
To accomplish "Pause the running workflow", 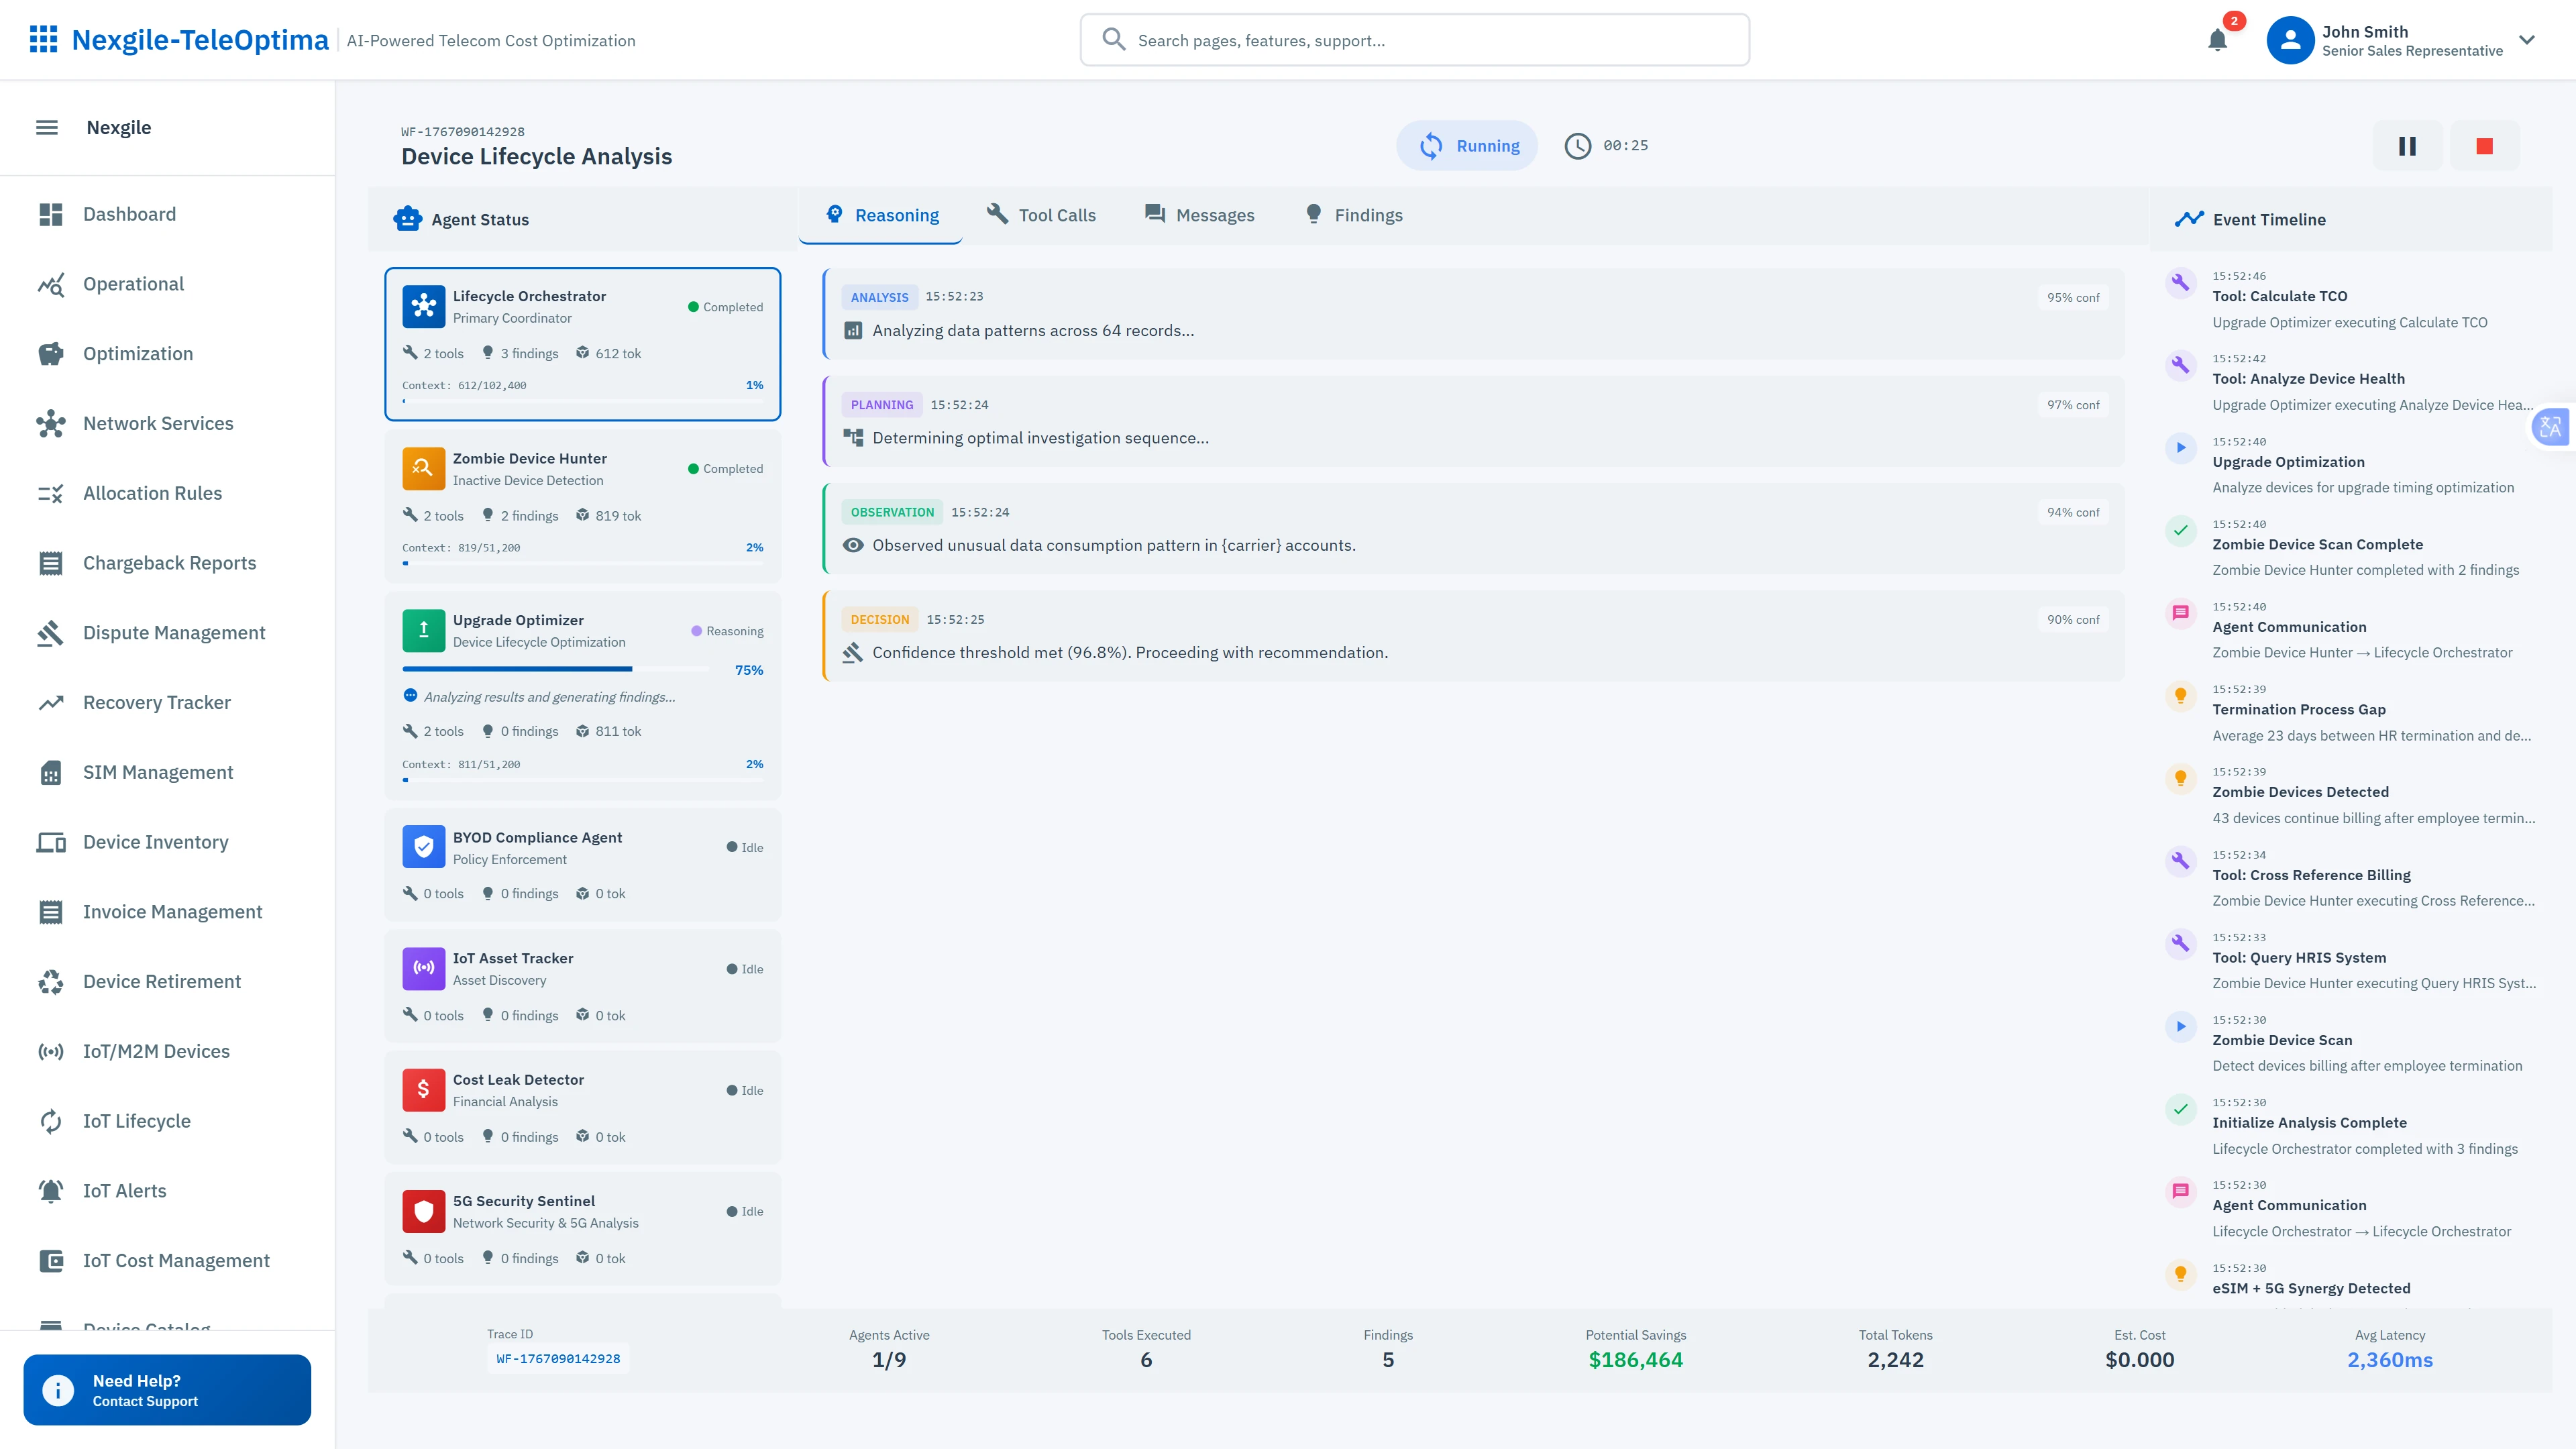I will pos(2407,145).
